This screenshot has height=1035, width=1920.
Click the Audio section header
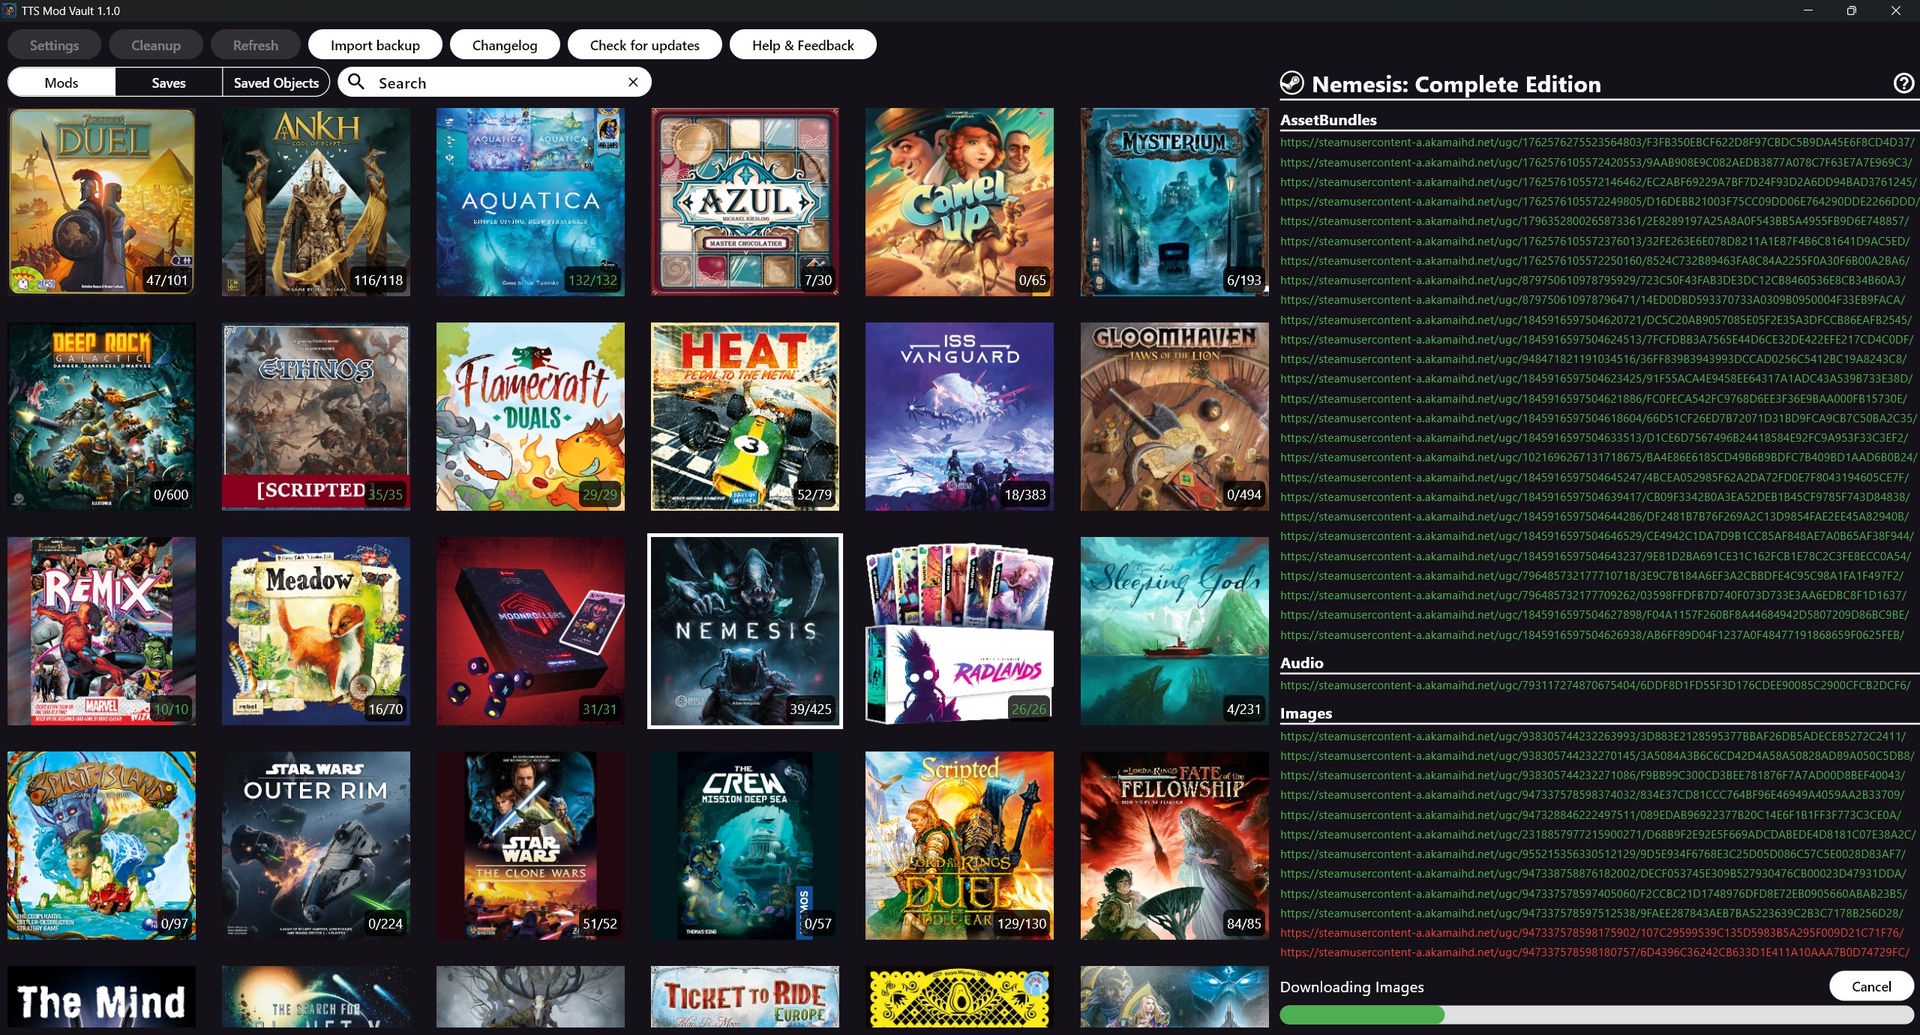pos(1301,662)
